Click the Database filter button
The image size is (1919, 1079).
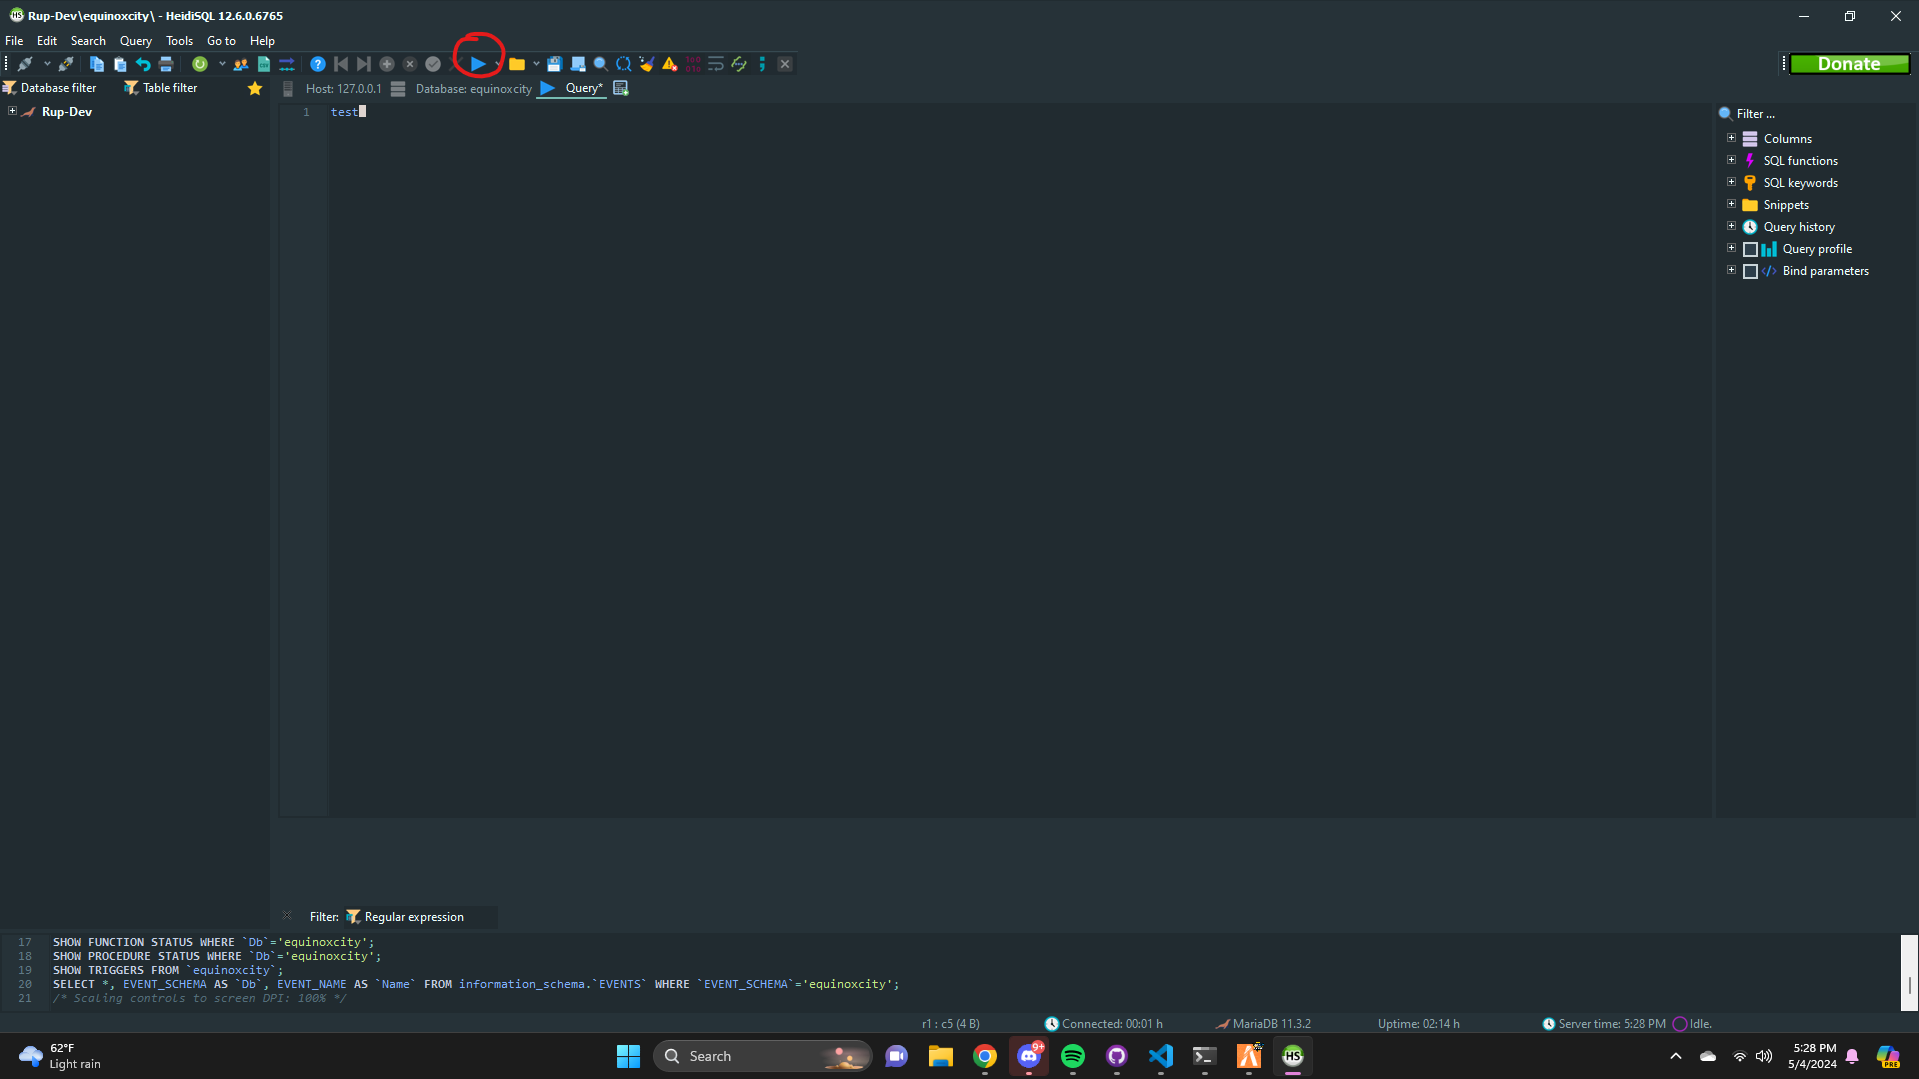(x=49, y=87)
